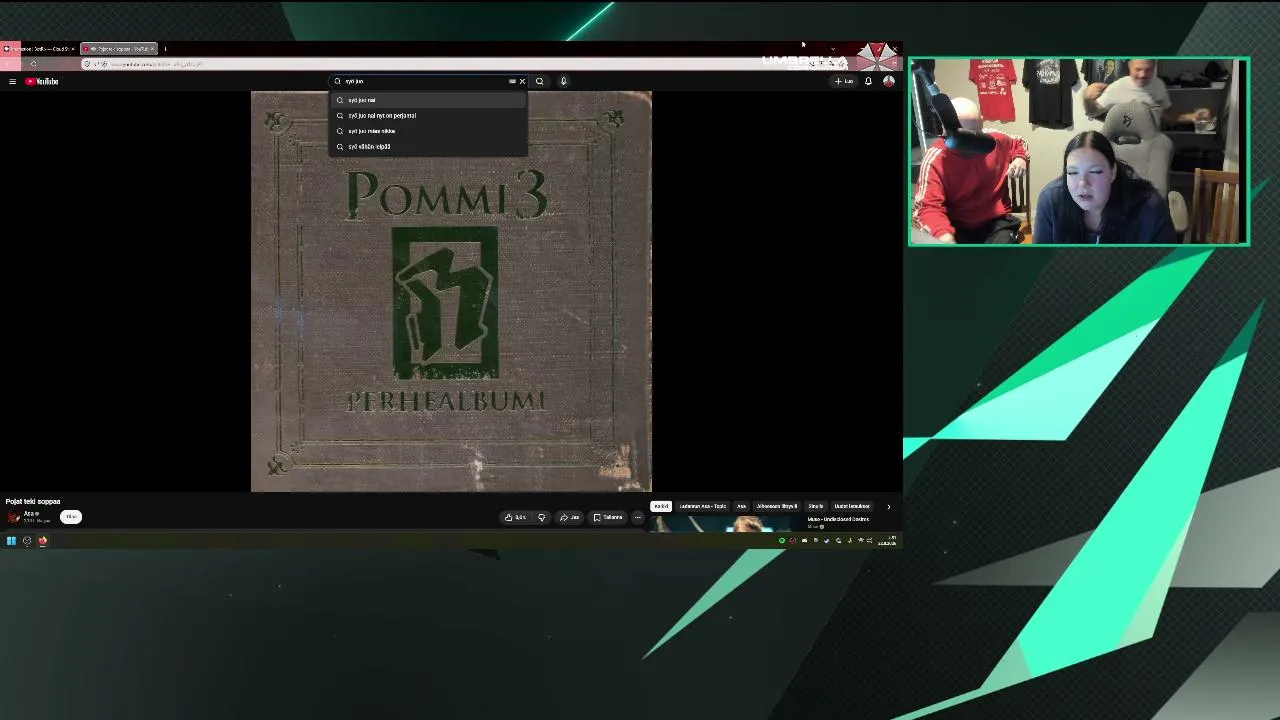Select the "Sinulle" filter chip
The height and width of the screenshot is (720, 1280).
[x=816, y=506]
